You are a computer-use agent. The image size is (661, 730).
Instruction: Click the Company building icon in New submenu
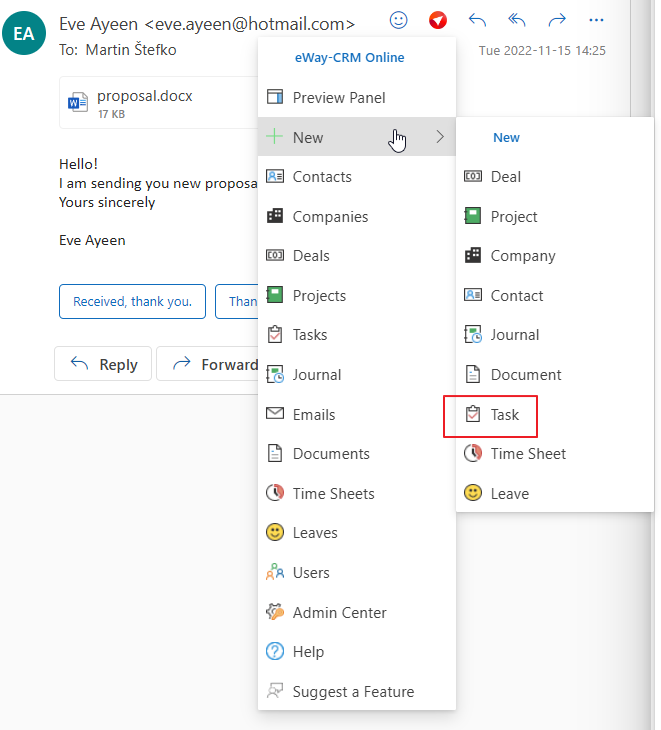point(472,255)
